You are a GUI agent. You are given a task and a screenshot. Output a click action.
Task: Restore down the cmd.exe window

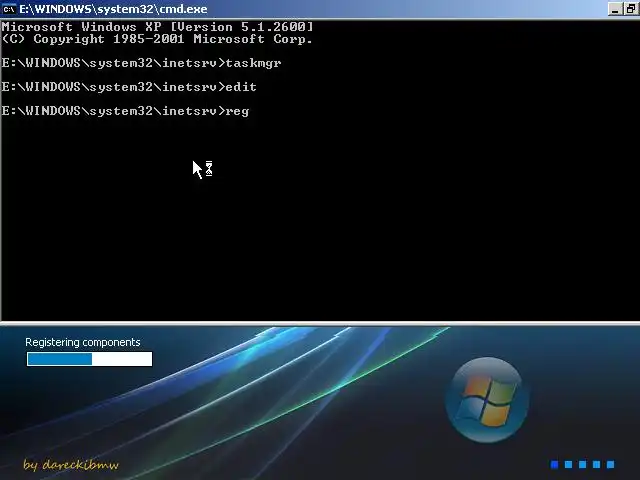click(x=631, y=9)
